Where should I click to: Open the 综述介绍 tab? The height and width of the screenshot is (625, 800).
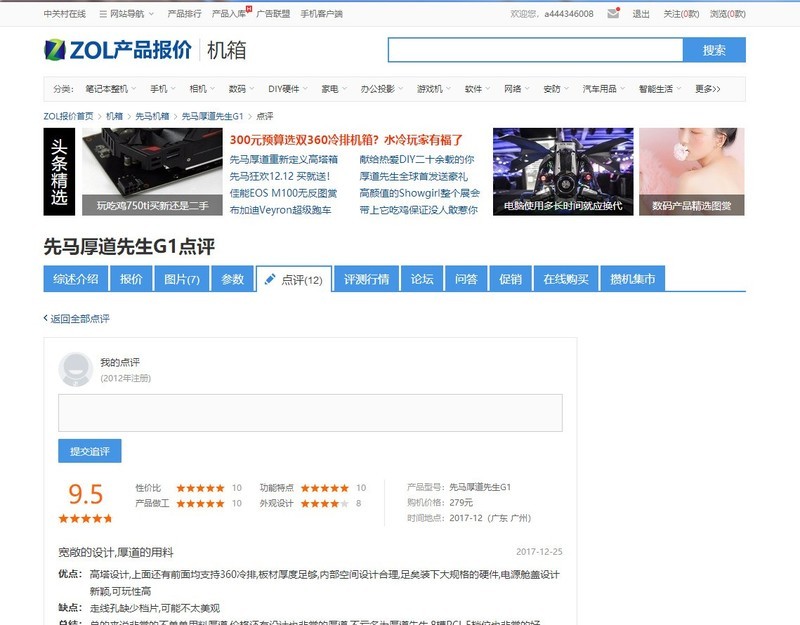(76, 279)
